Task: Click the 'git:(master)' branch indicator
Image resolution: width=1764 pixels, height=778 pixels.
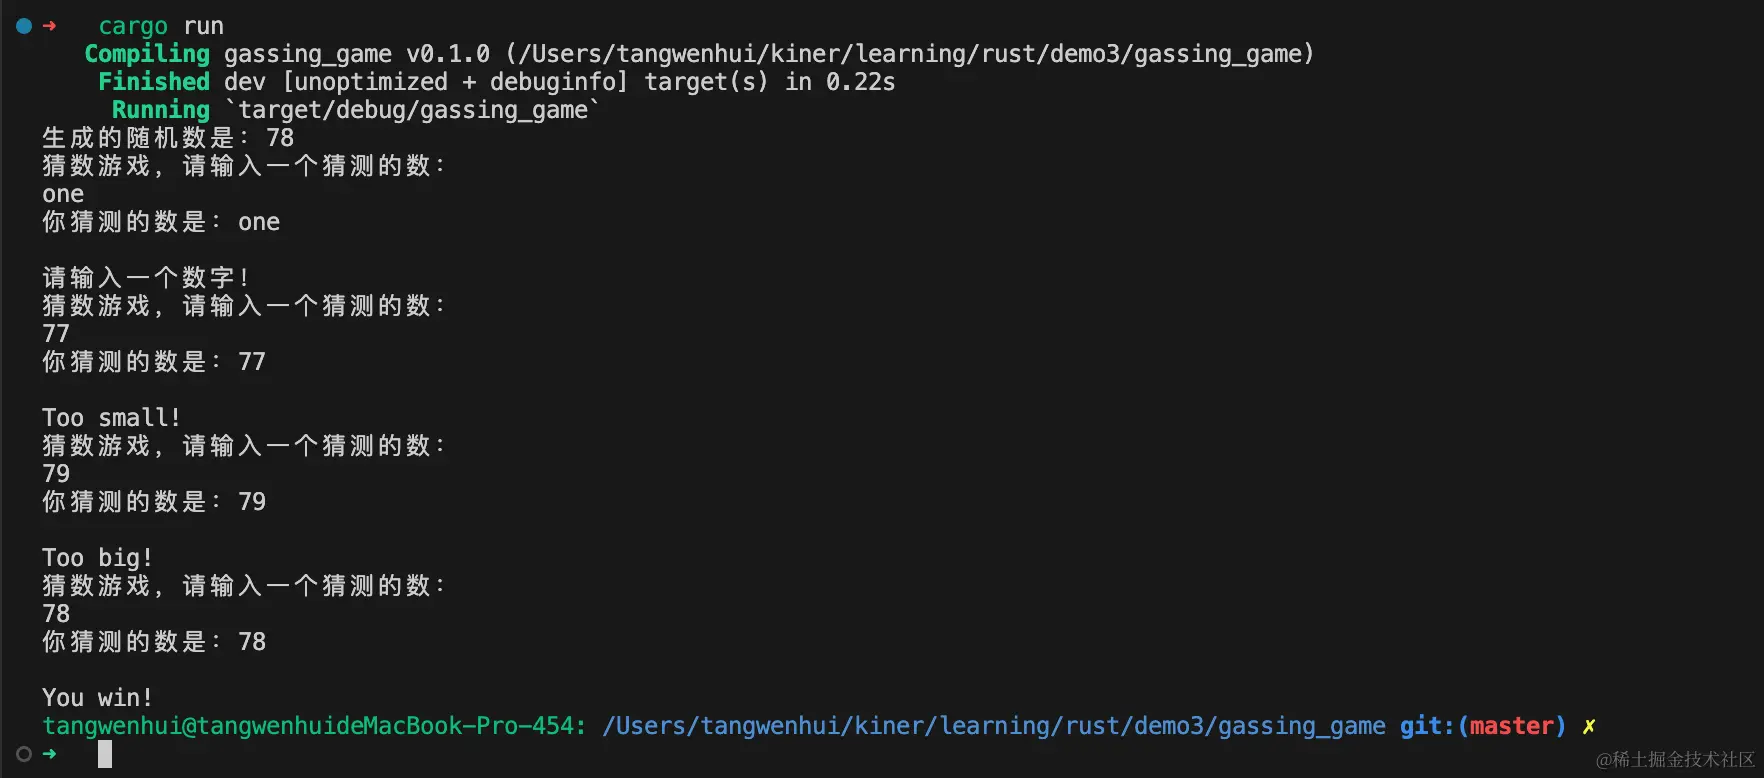Action: [1483, 726]
